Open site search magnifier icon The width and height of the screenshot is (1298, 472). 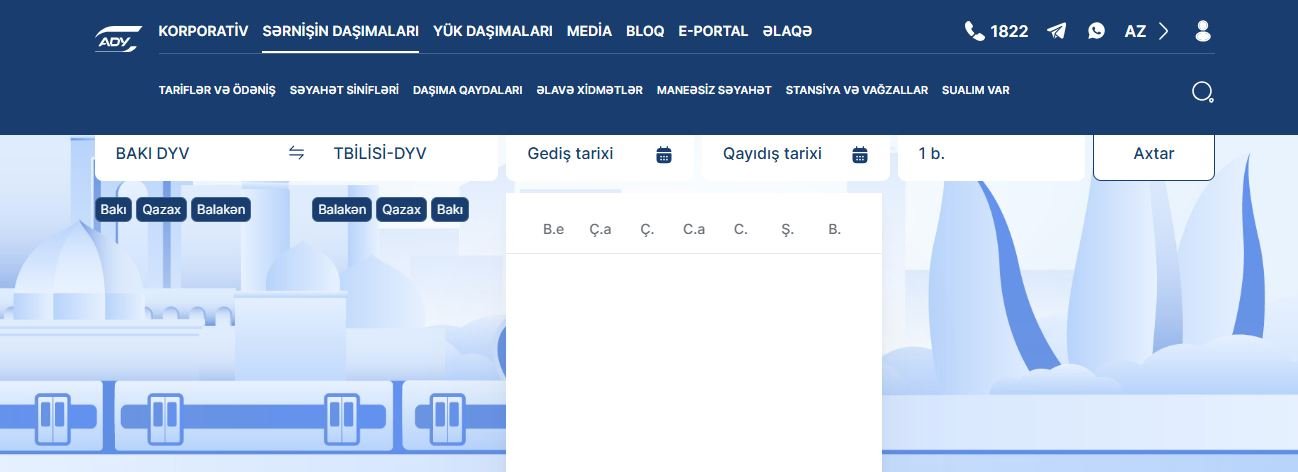tap(1203, 92)
